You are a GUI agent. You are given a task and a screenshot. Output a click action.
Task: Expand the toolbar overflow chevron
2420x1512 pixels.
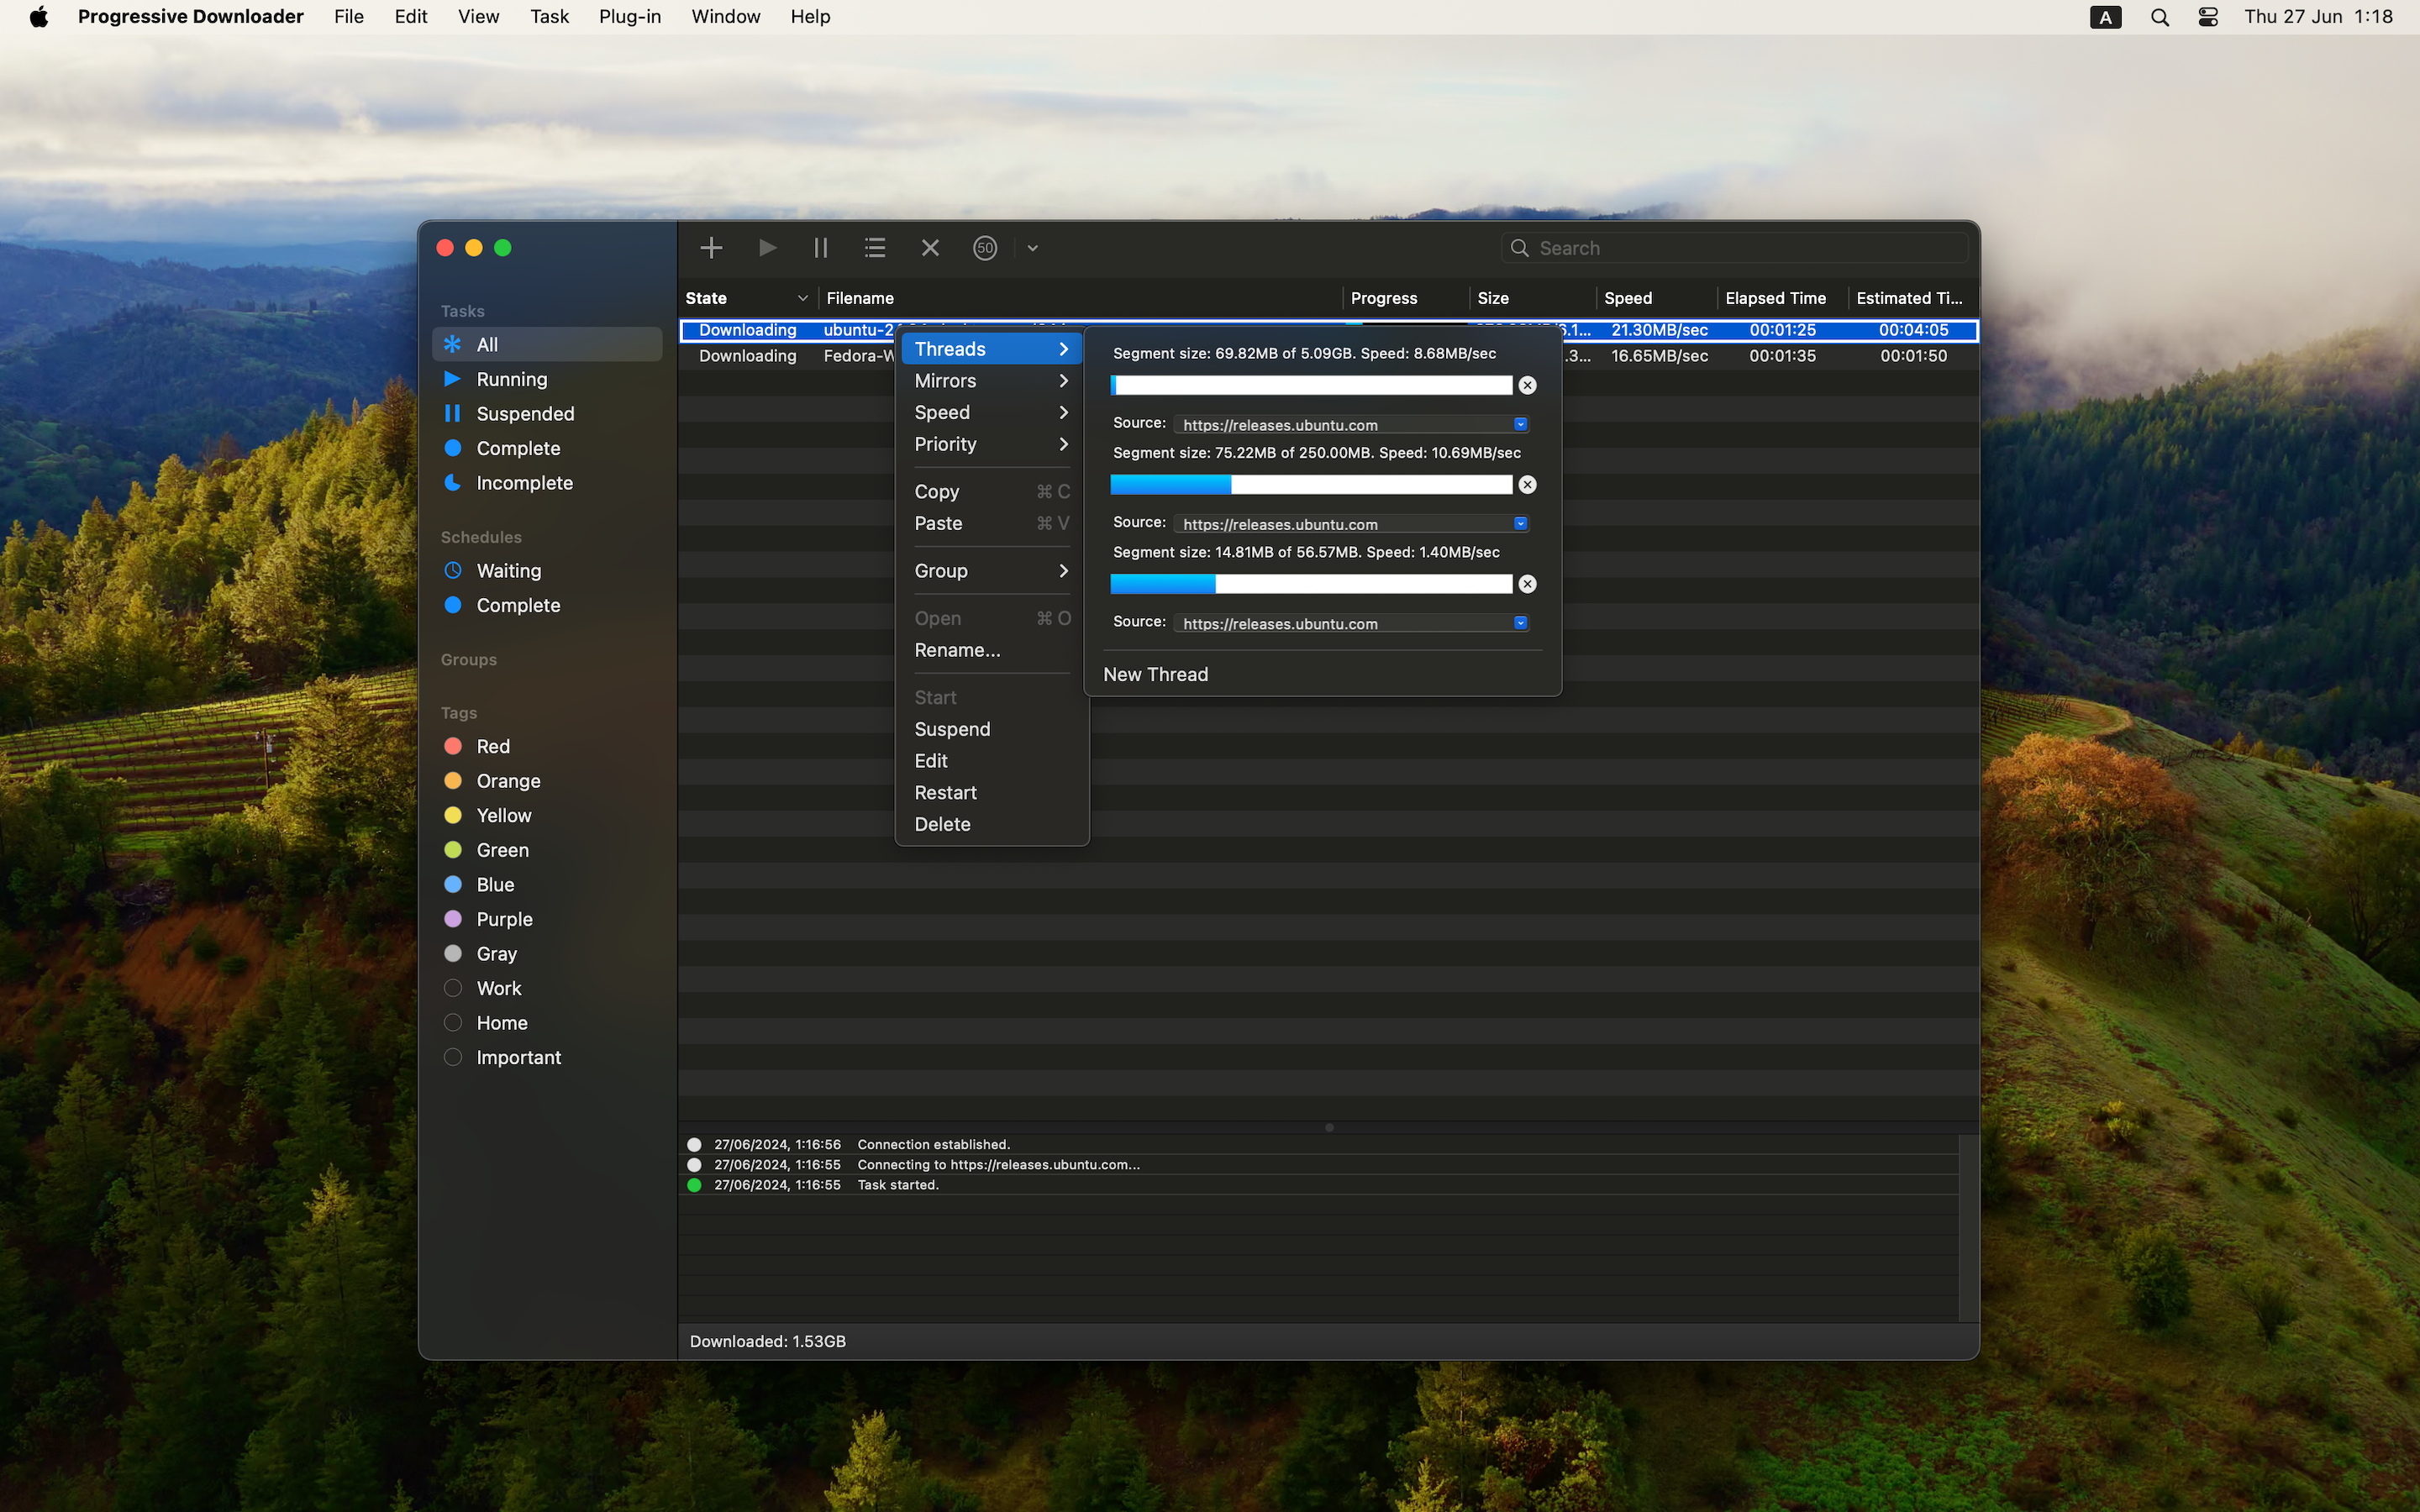tap(1033, 248)
